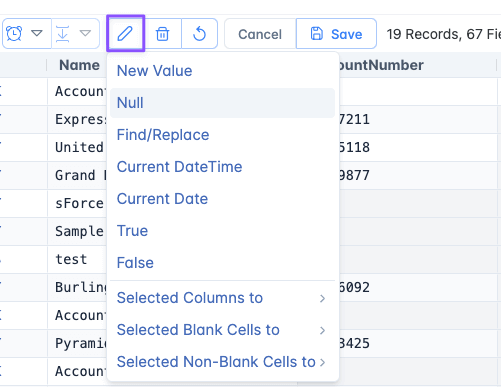Image resolution: width=501 pixels, height=387 pixels.
Task: Select the Burling name cell
Action: click(x=77, y=287)
